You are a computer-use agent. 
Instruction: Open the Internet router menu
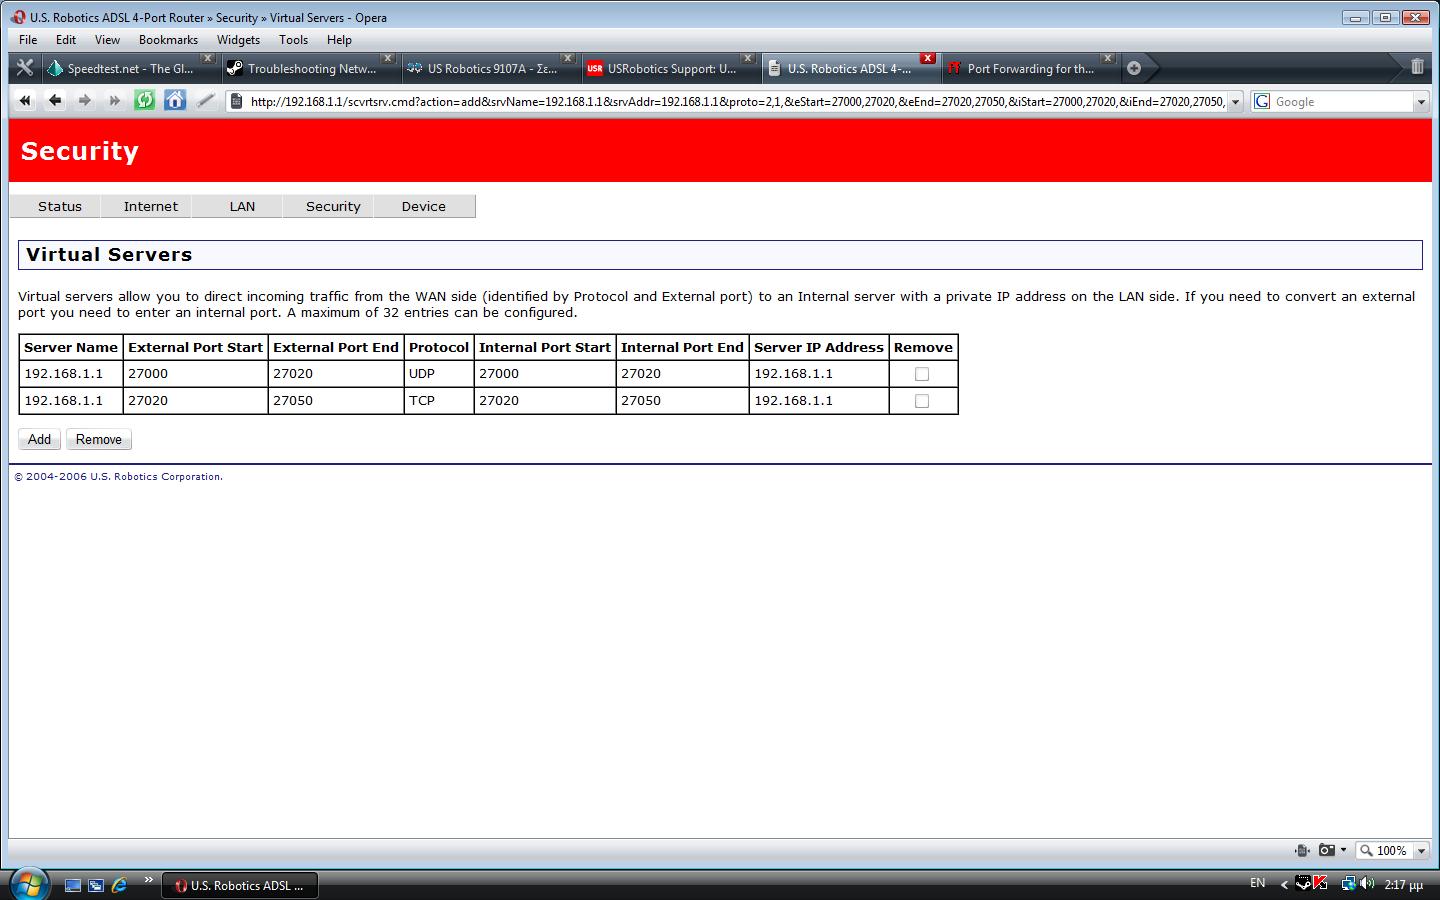(151, 206)
